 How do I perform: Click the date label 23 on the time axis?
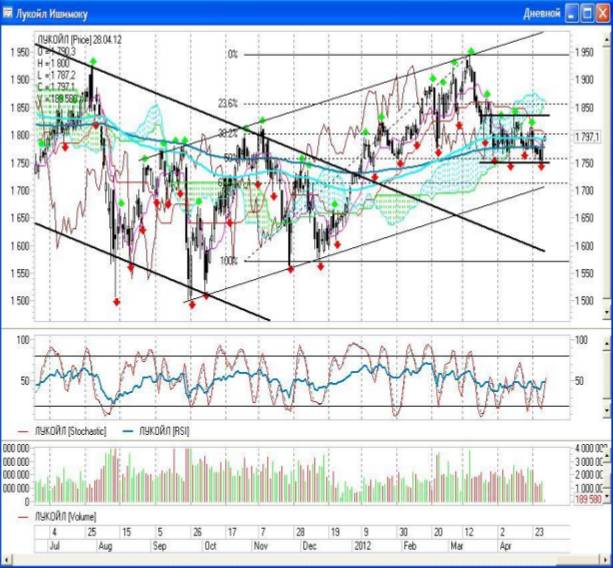click(x=539, y=532)
